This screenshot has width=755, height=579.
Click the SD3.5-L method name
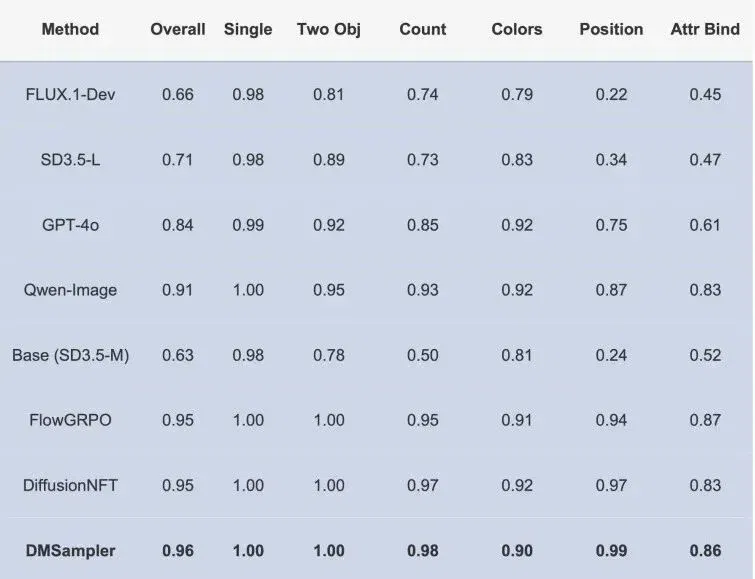pyautogui.click(x=70, y=159)
